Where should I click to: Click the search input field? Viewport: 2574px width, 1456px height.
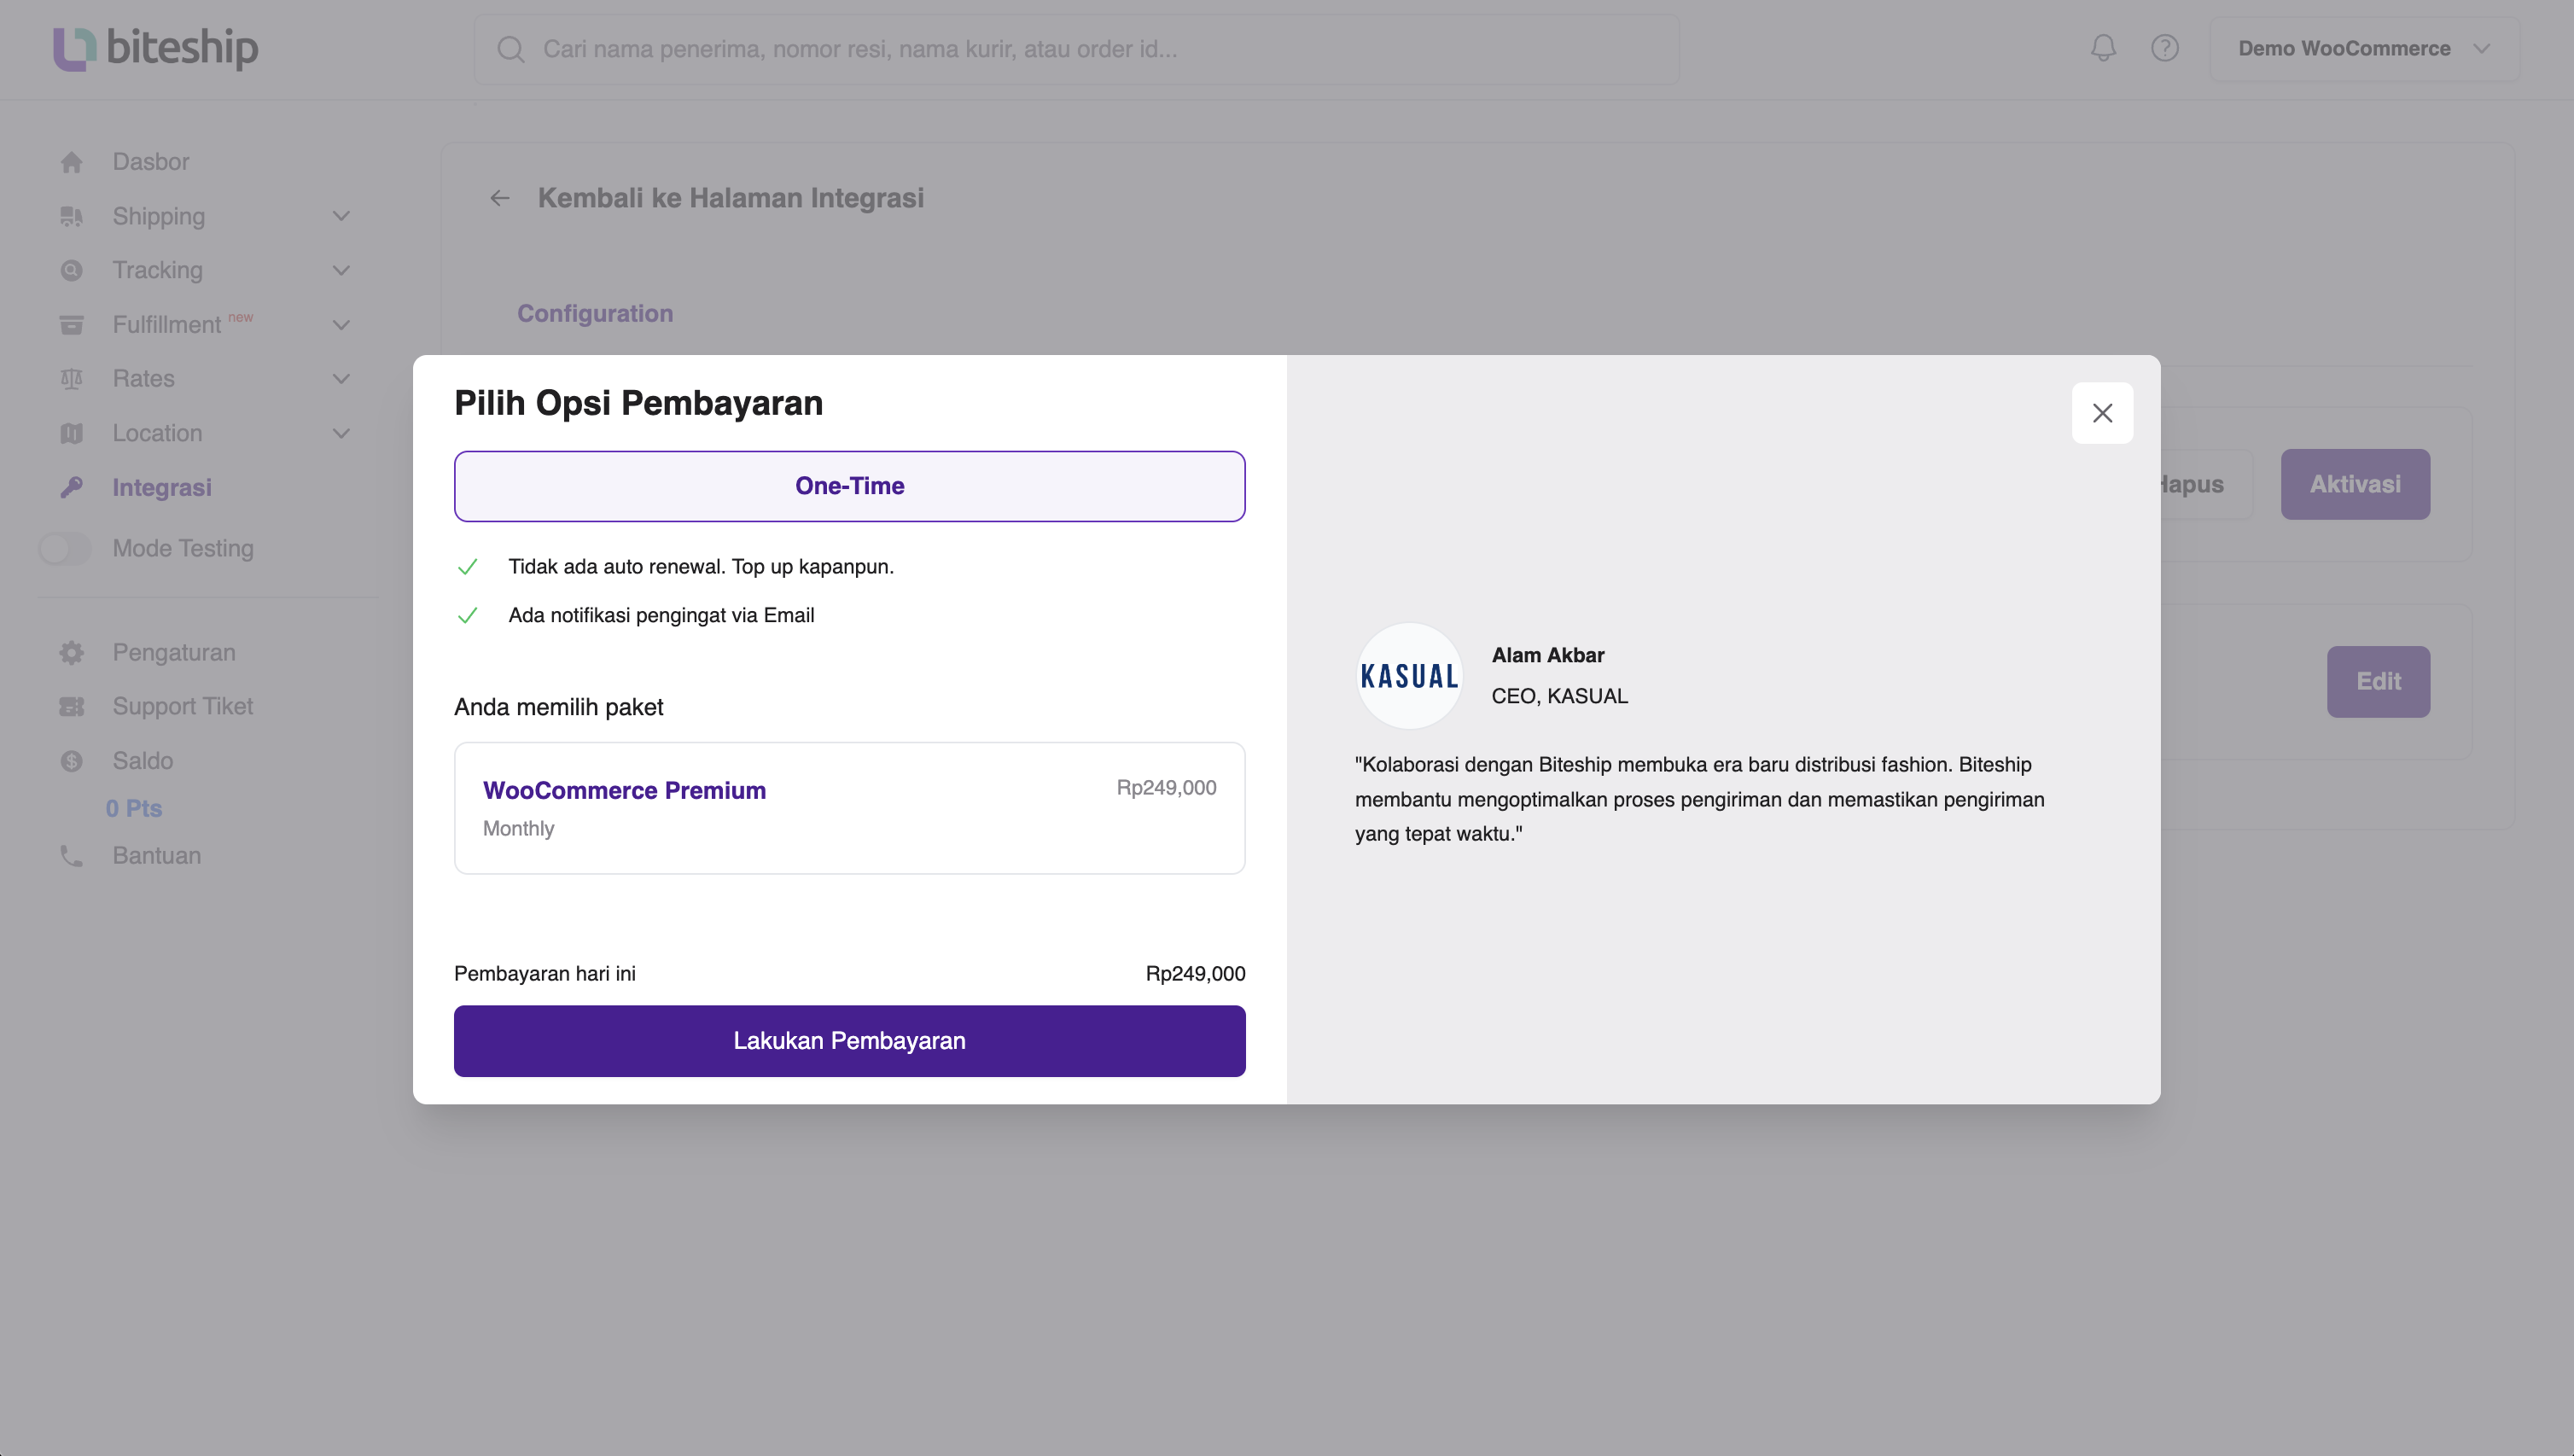pos(1076,49)
